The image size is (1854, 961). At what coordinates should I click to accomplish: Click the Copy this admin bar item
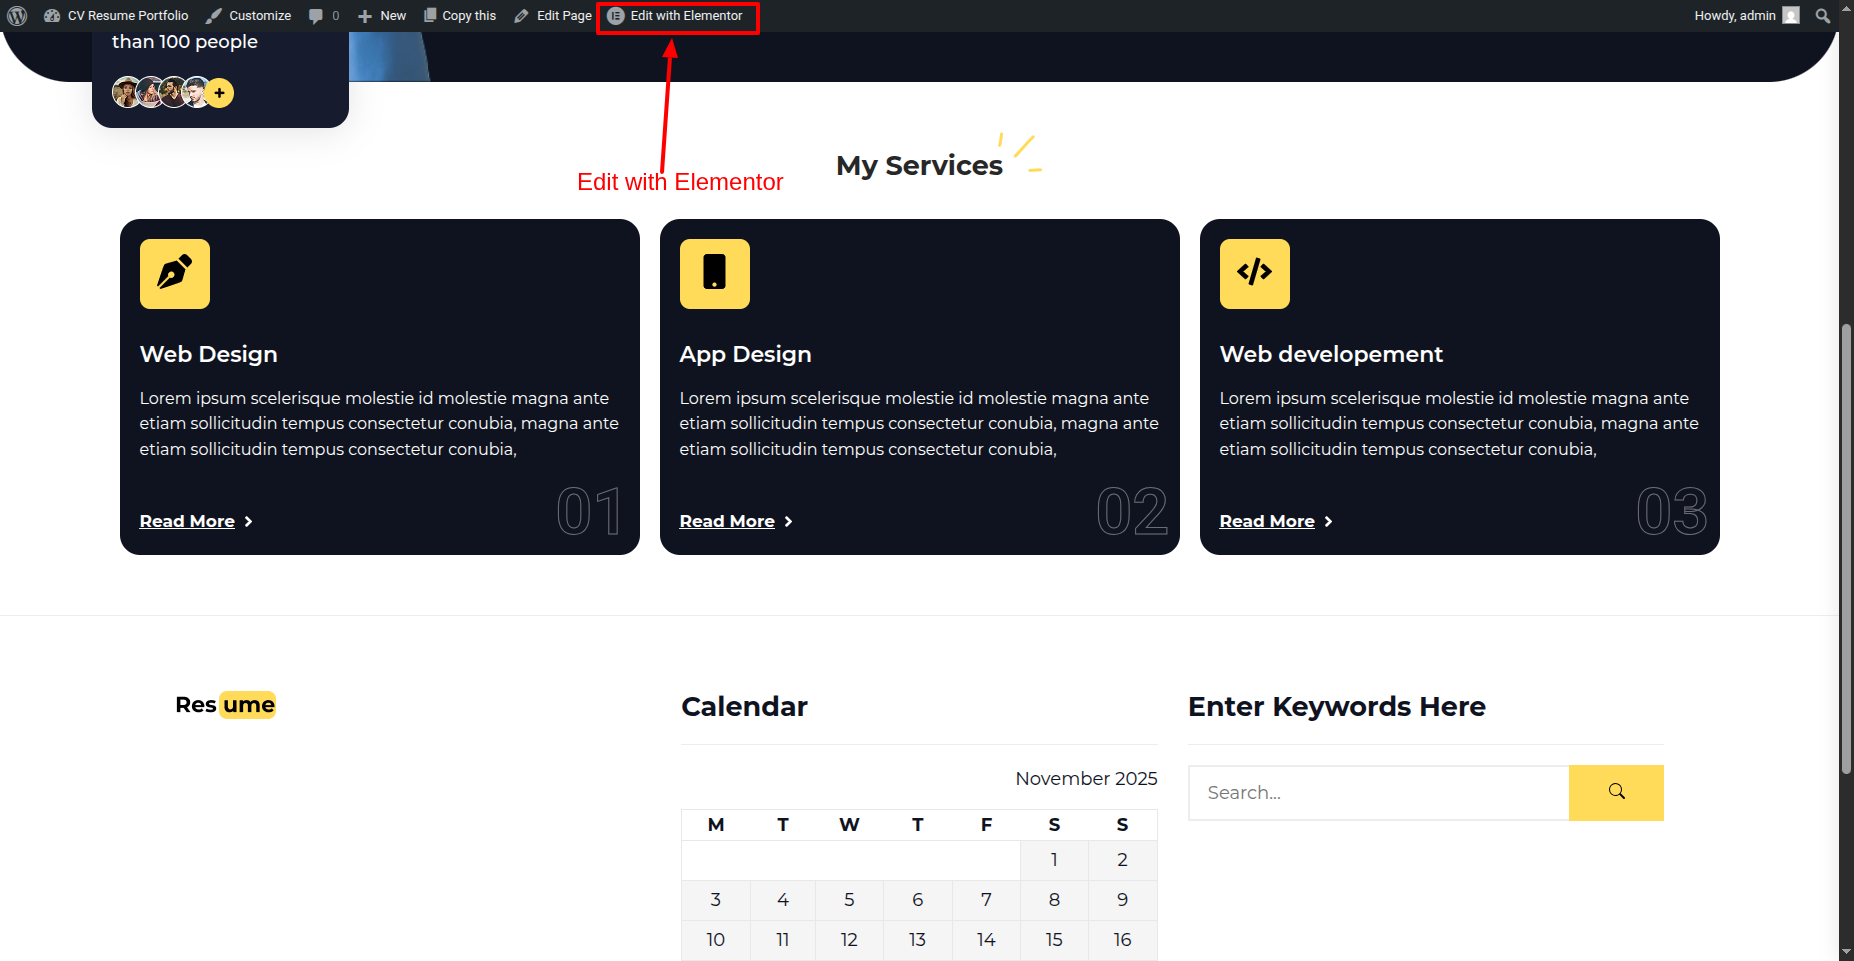460,16
